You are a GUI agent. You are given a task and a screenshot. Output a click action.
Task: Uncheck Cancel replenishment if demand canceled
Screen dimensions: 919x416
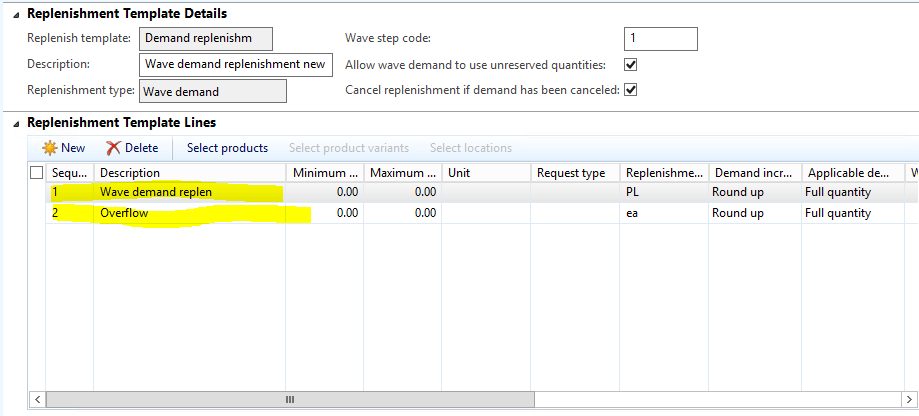(630, 90)
